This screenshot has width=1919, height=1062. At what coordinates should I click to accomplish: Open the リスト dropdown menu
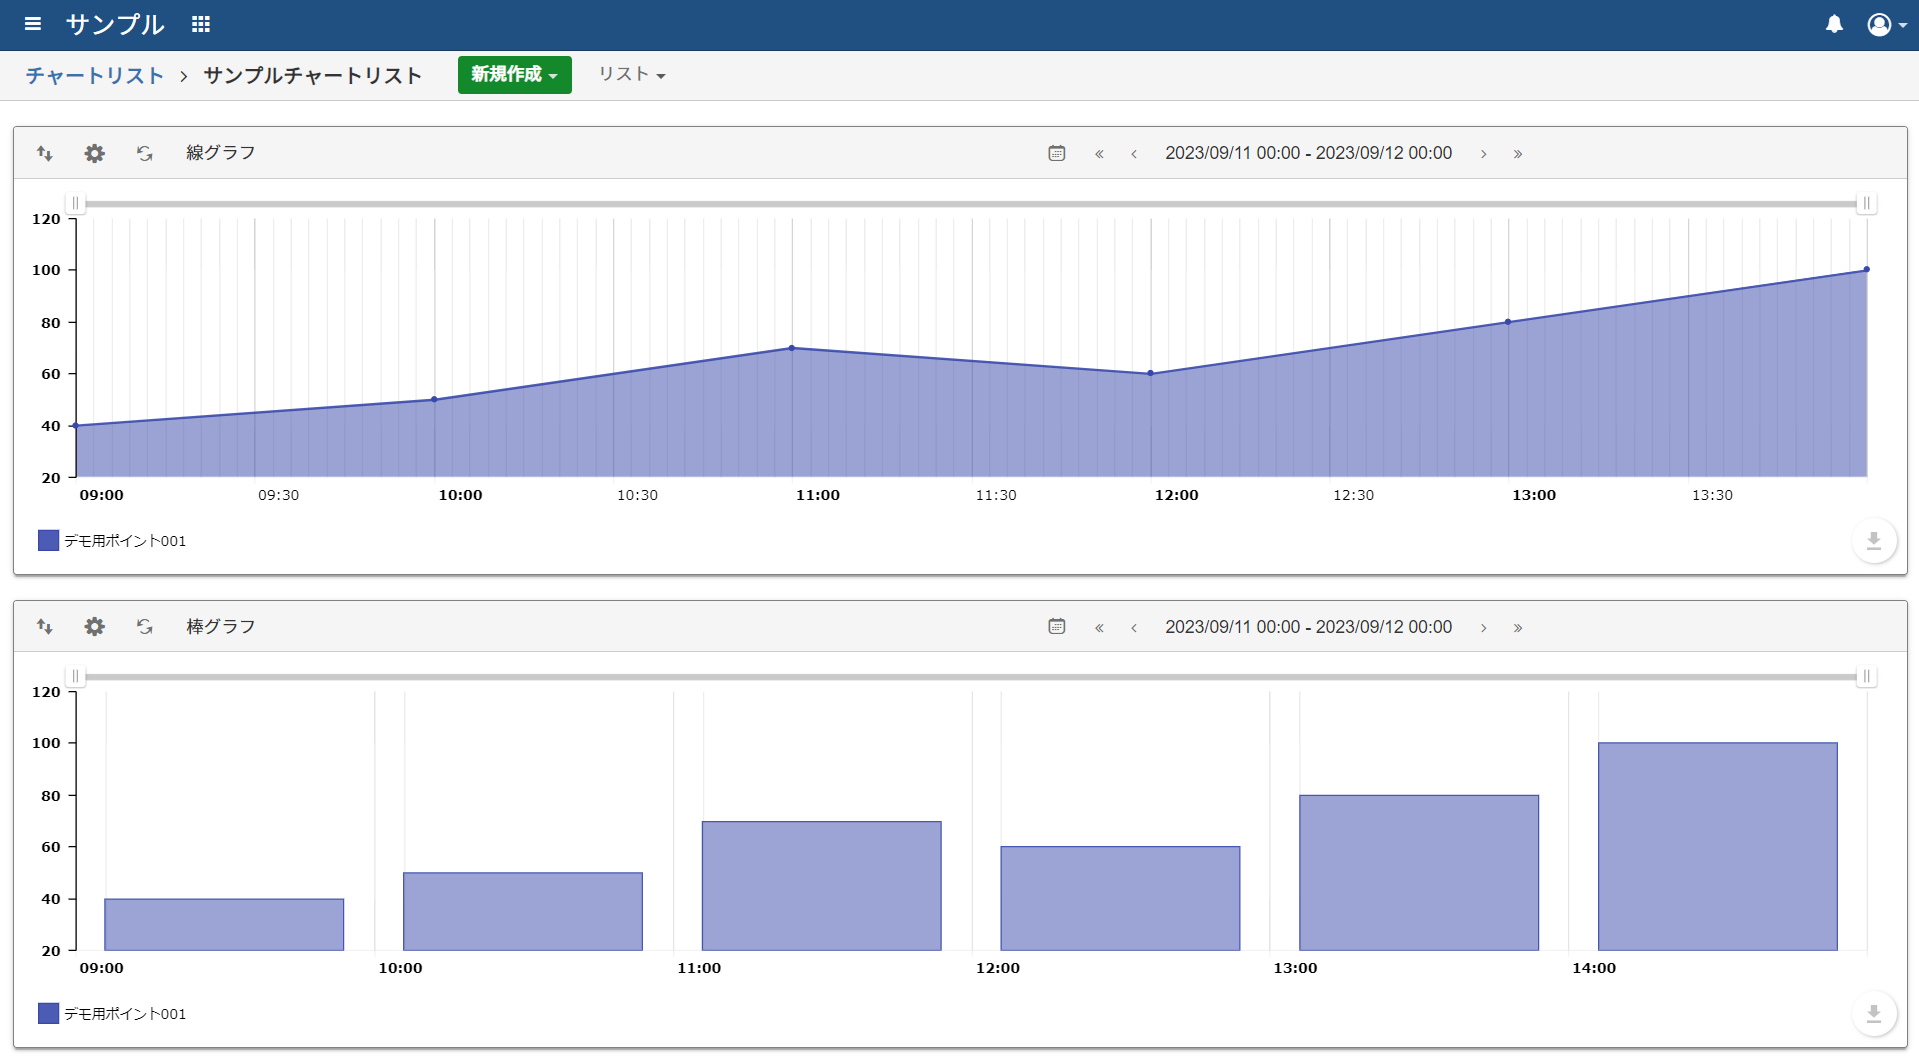(632, 75)
